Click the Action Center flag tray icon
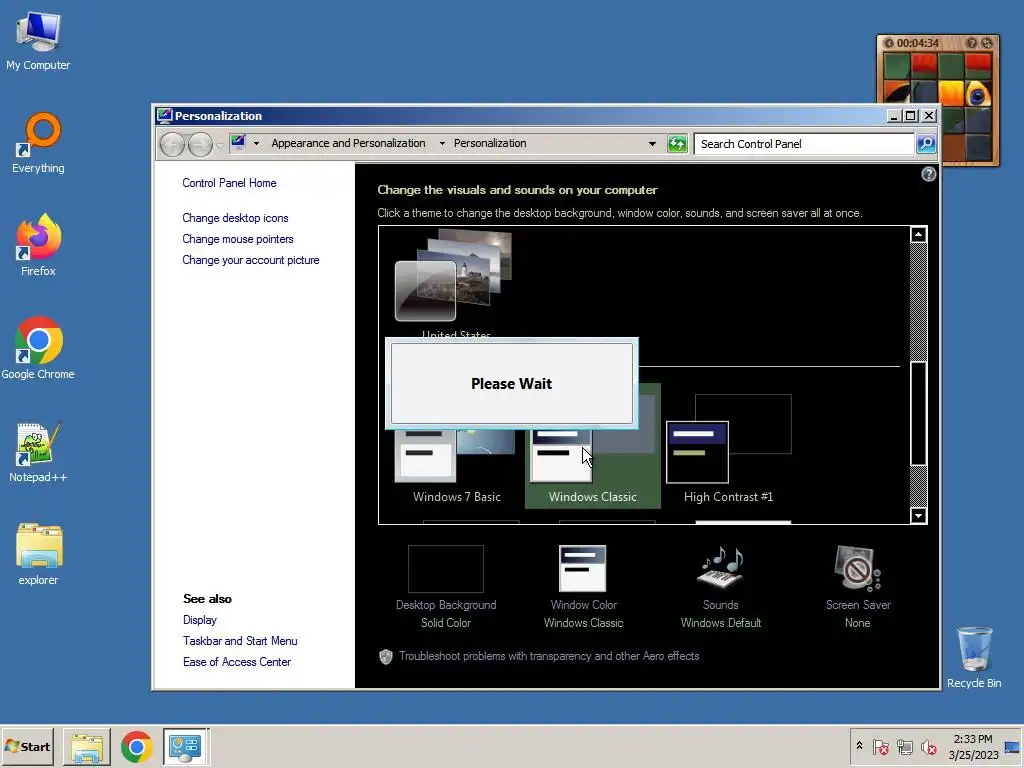 pyautogui.click(x=881, y=747)
